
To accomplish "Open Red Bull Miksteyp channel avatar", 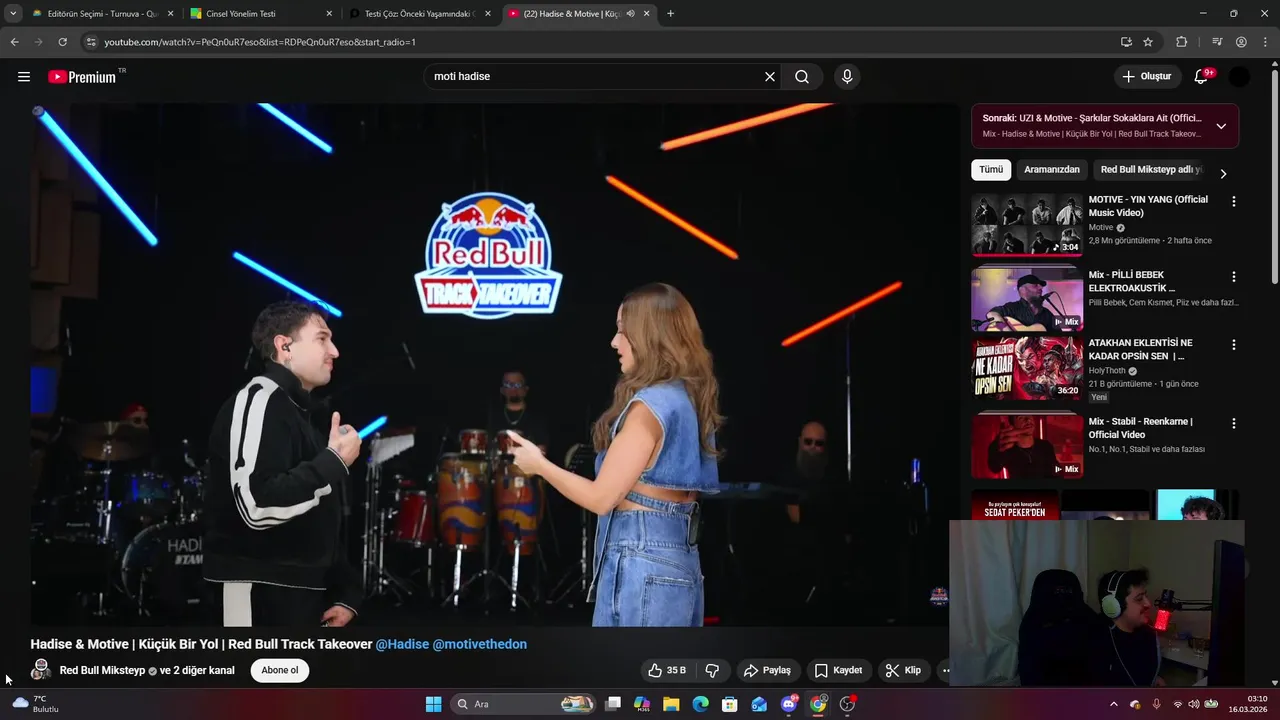I will click(x=41, y=670).
